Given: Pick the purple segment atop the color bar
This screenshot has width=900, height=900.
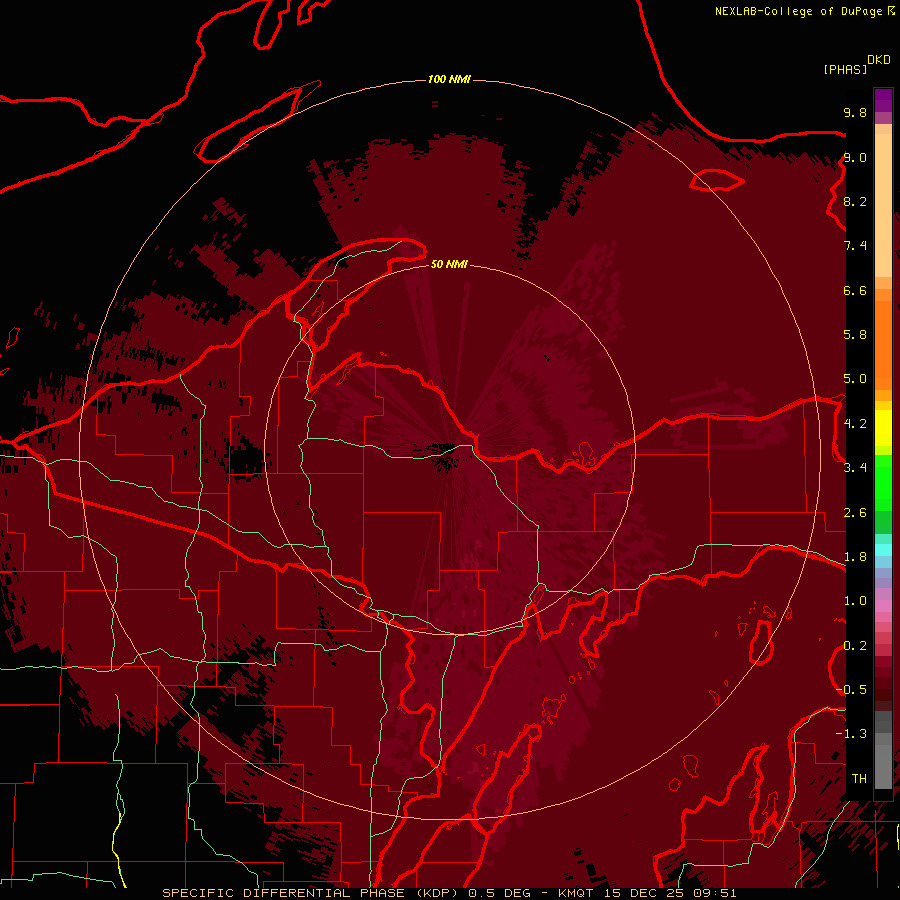Looking at the screenshot, I should 883,100.
